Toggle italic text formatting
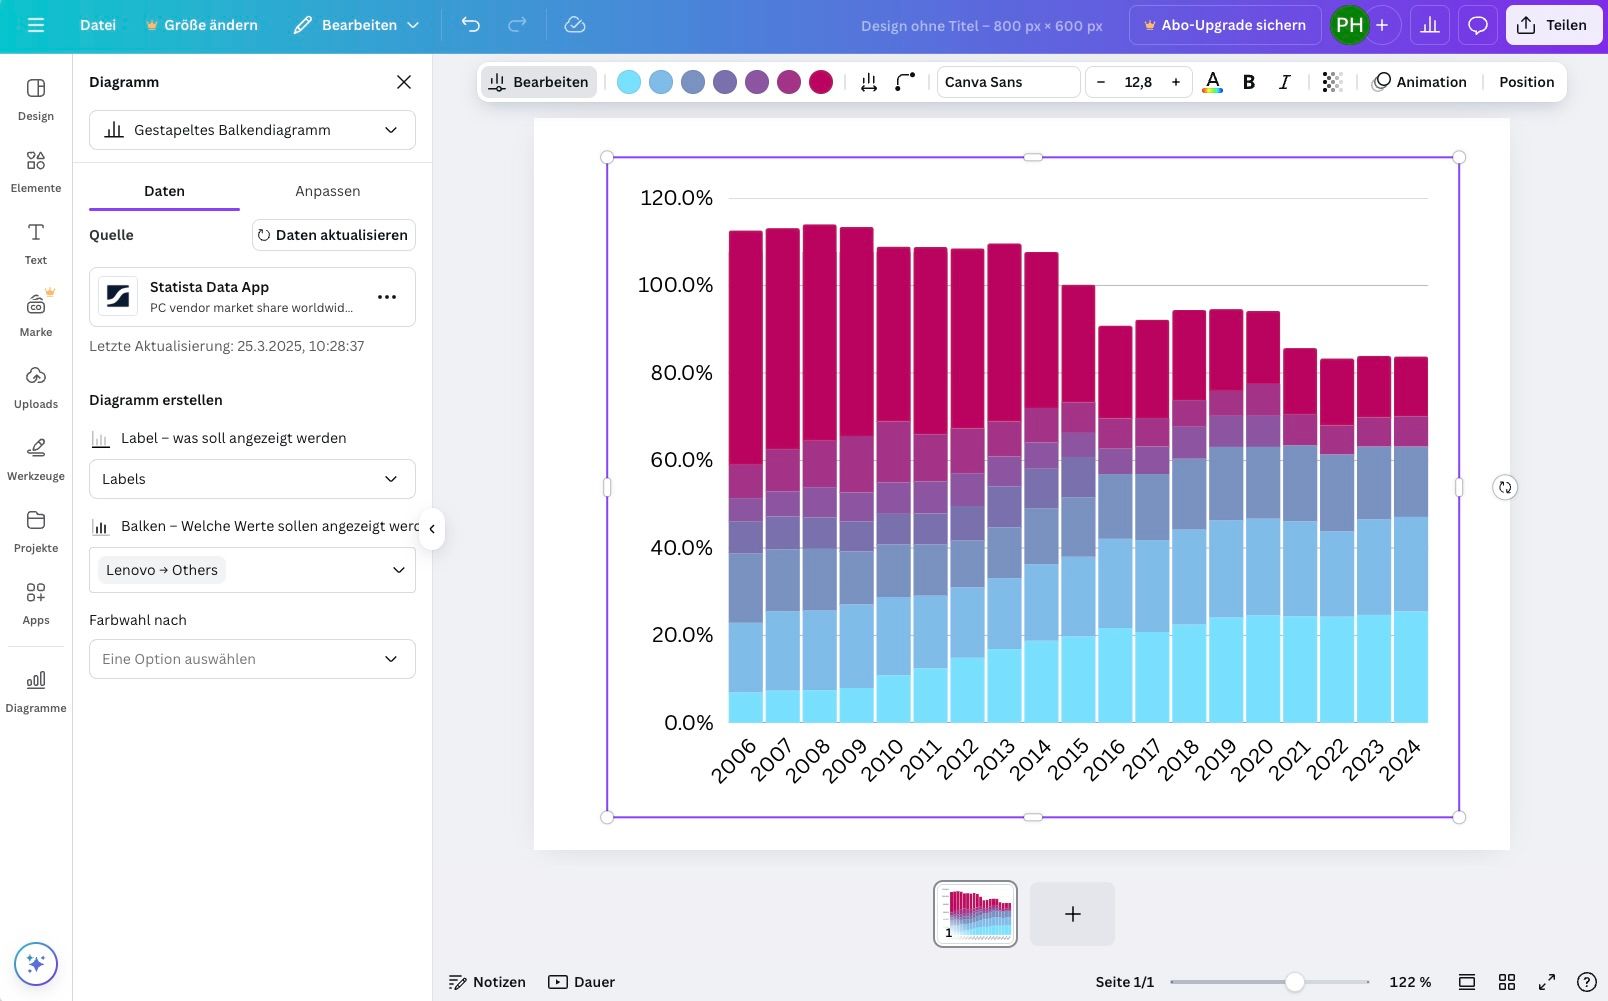The width and height of the screenshot is (1608, 1001). (1284, 82)
